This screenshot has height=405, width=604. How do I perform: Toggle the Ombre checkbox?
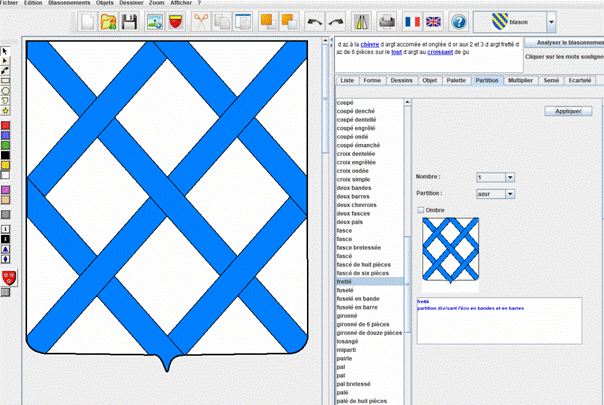[x=421, y=209]
